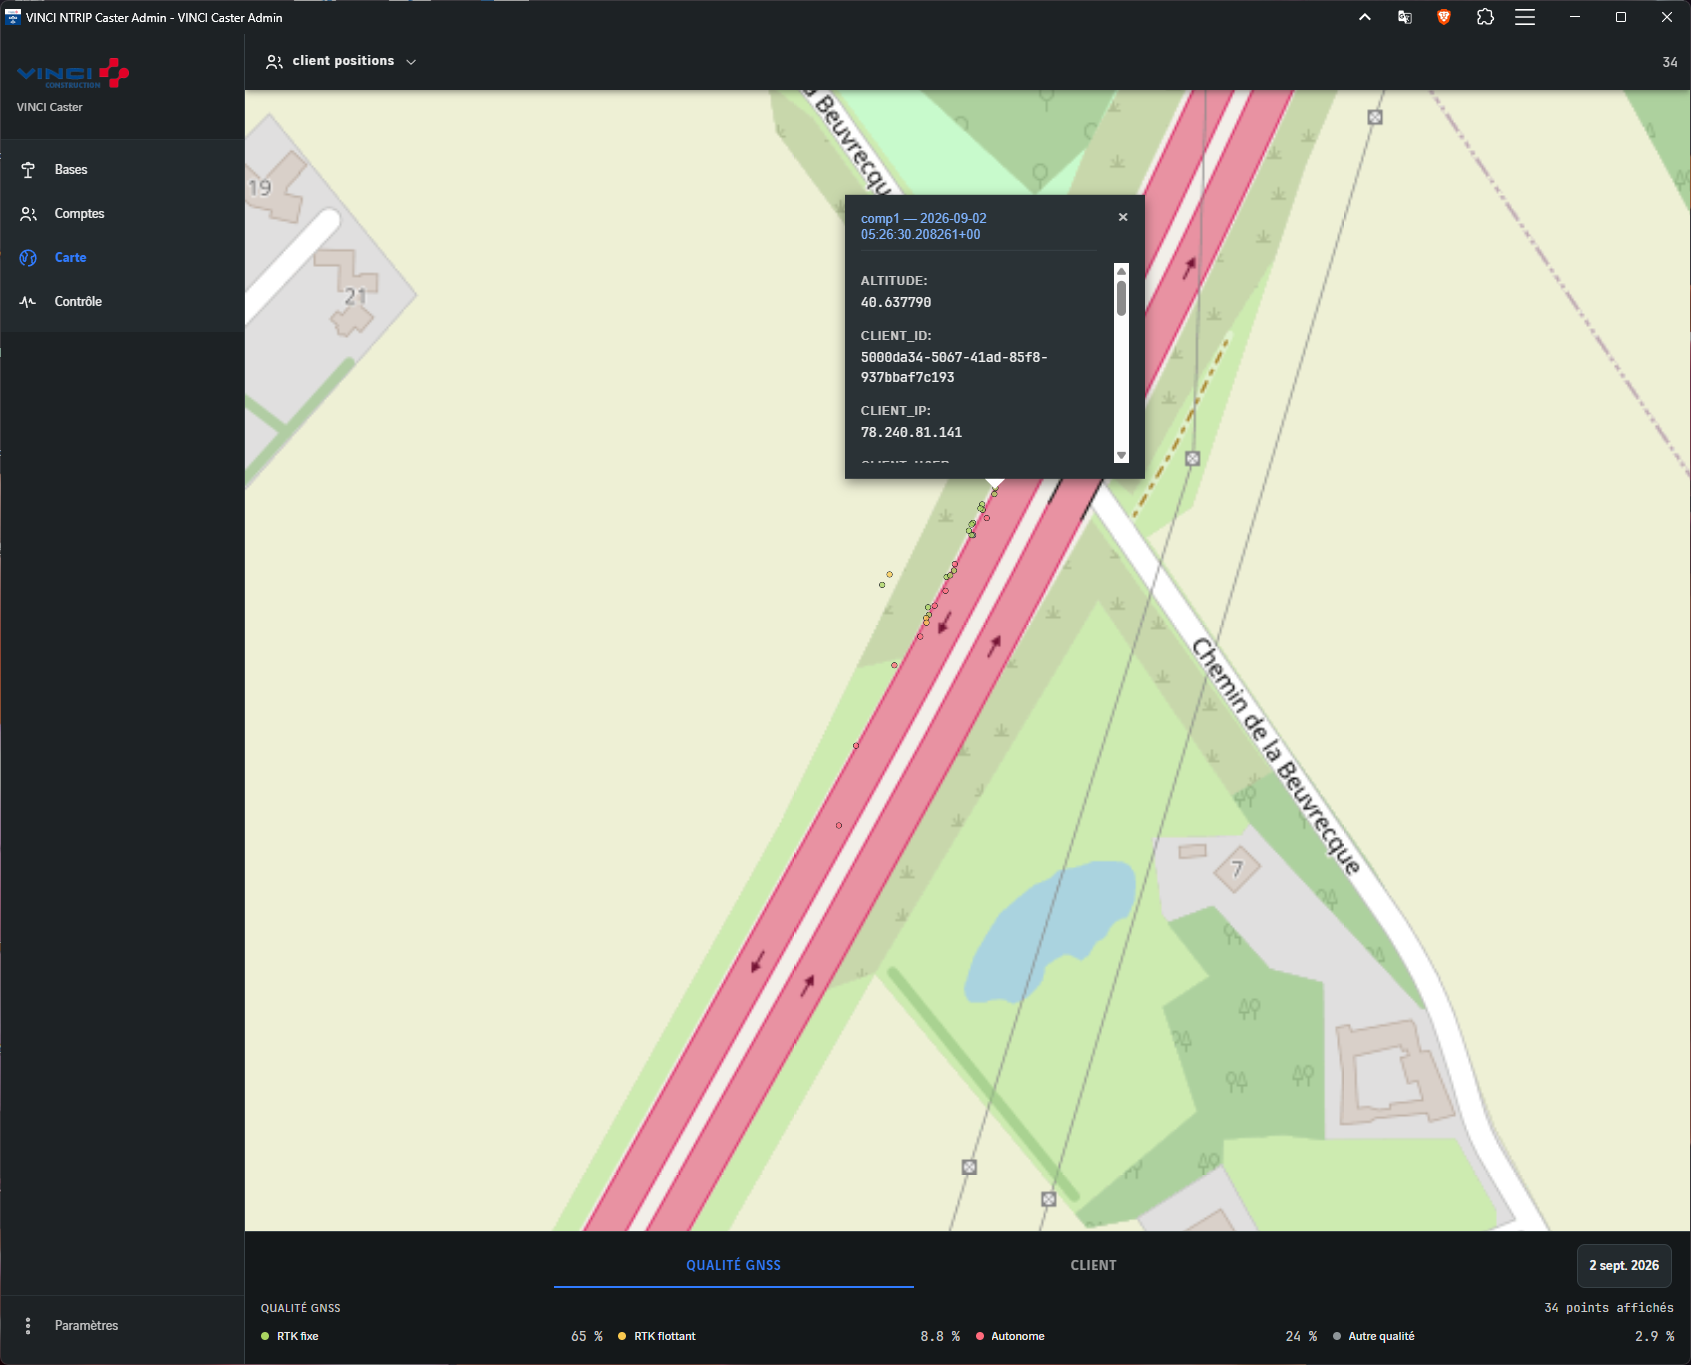Open the Bases section icon
This screenshot has height=1365, width=1691.
coord(28,170)
